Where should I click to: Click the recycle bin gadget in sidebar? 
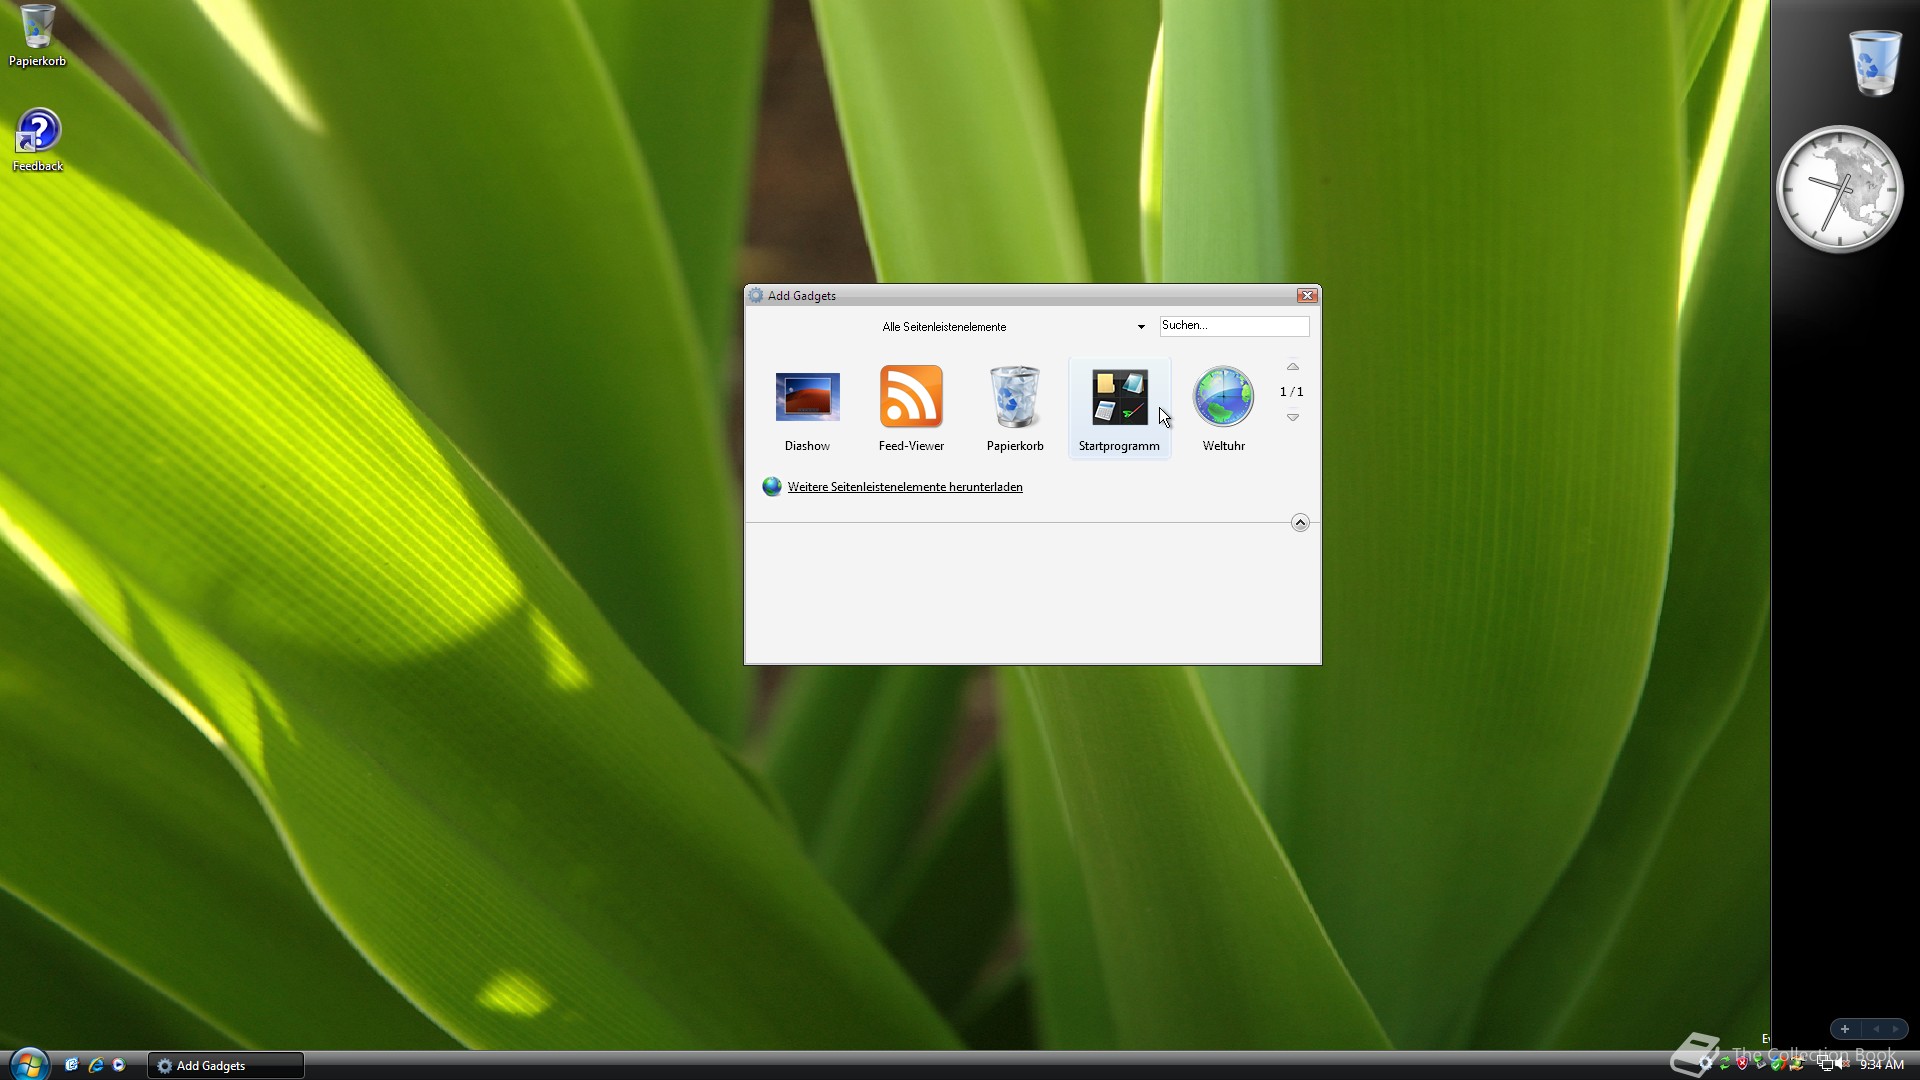coord(1874,62)
